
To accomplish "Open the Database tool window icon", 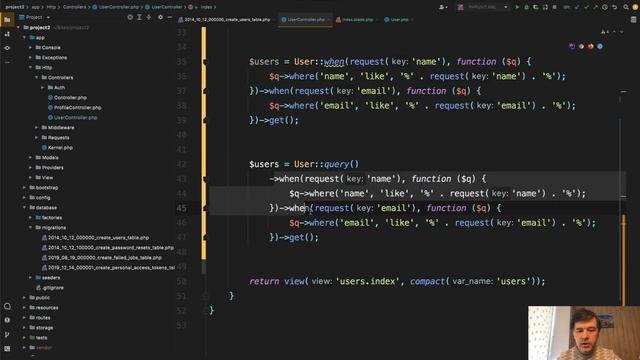I will [633, 19].
